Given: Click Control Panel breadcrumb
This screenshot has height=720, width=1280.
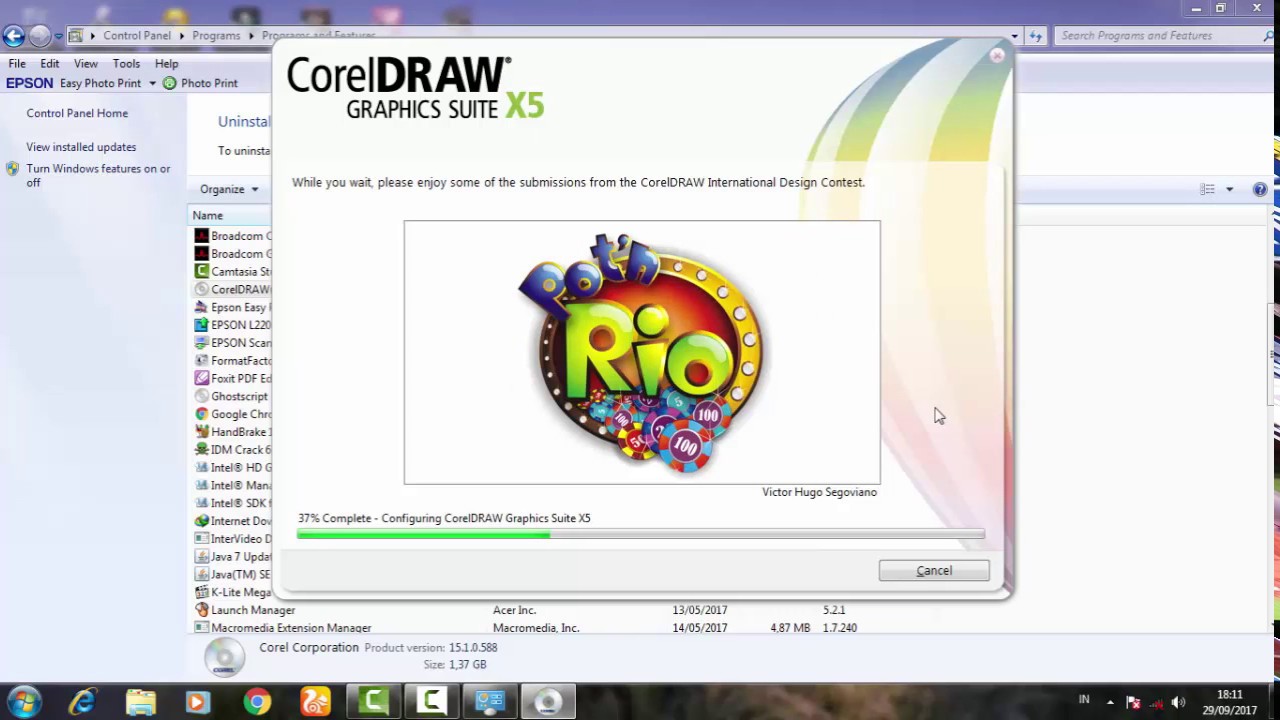Looking at the screenshot, I should [137, 36].
